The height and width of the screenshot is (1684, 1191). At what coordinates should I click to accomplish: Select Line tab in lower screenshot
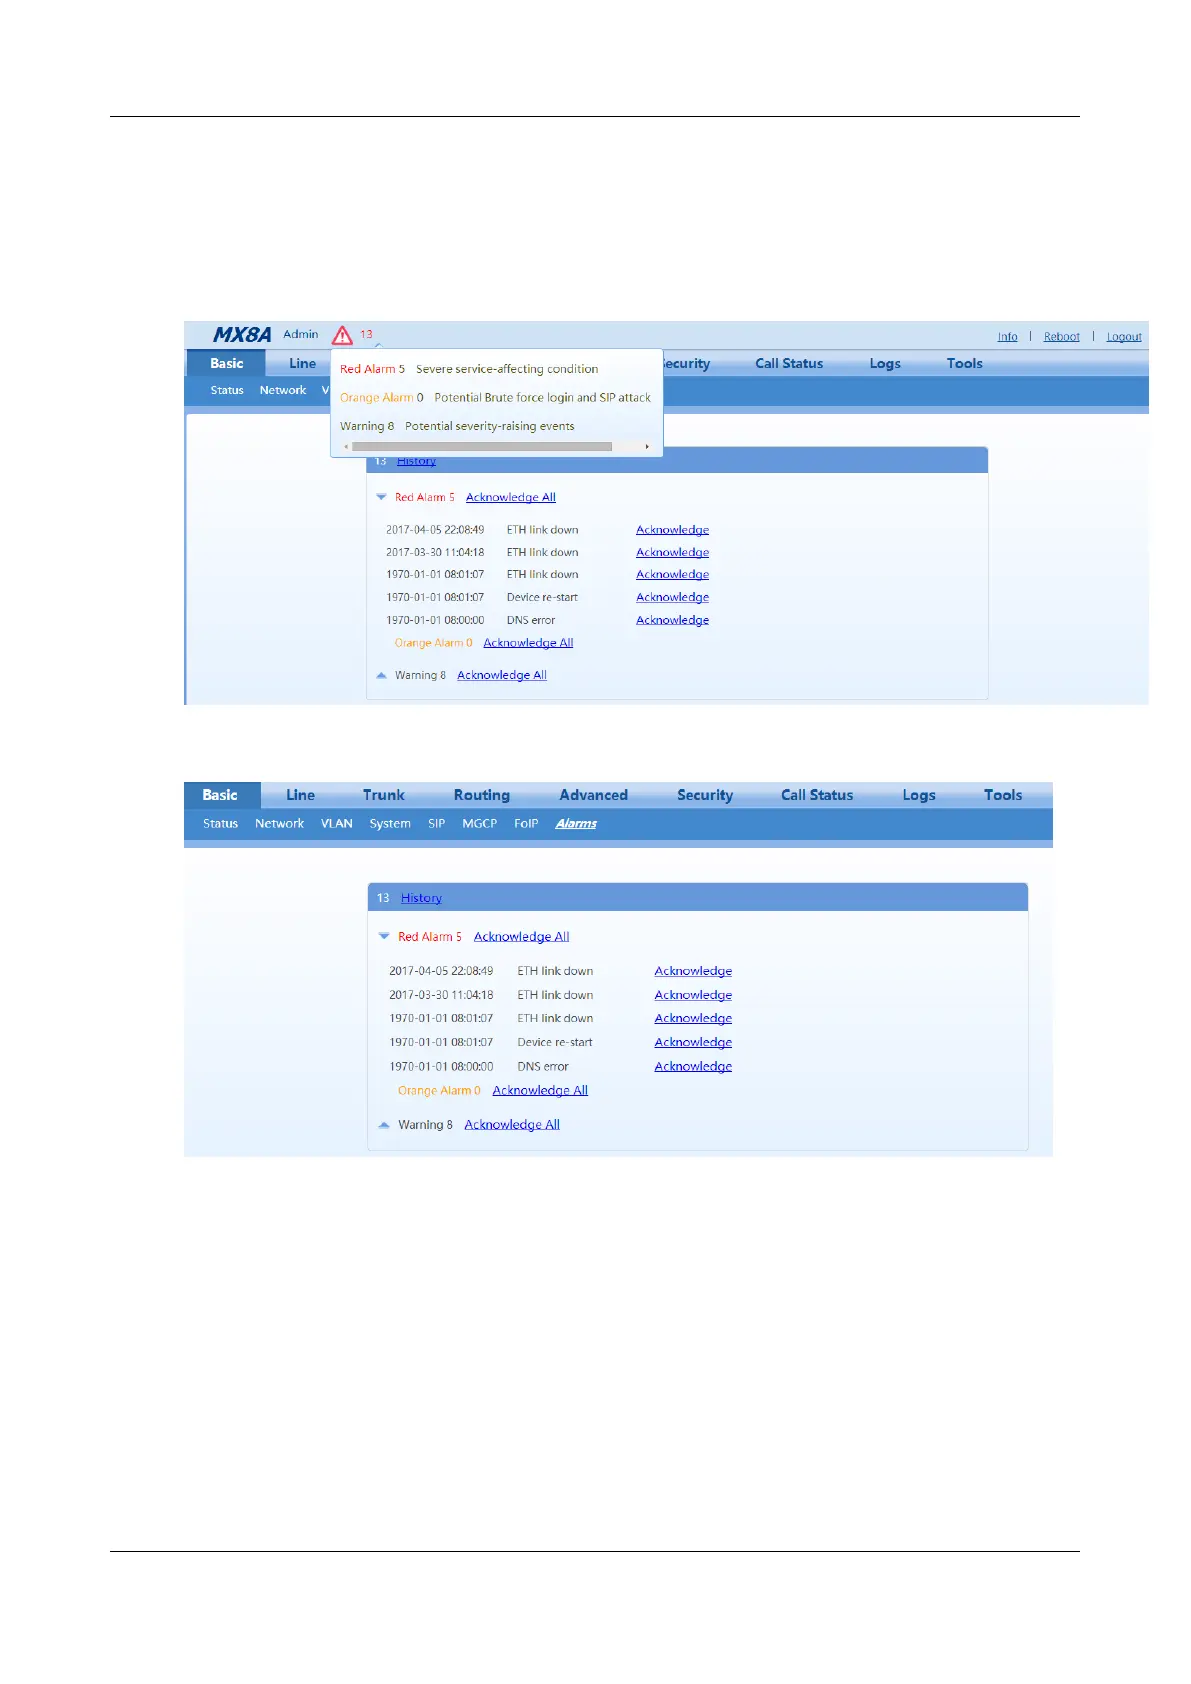[x=300, y=795]
